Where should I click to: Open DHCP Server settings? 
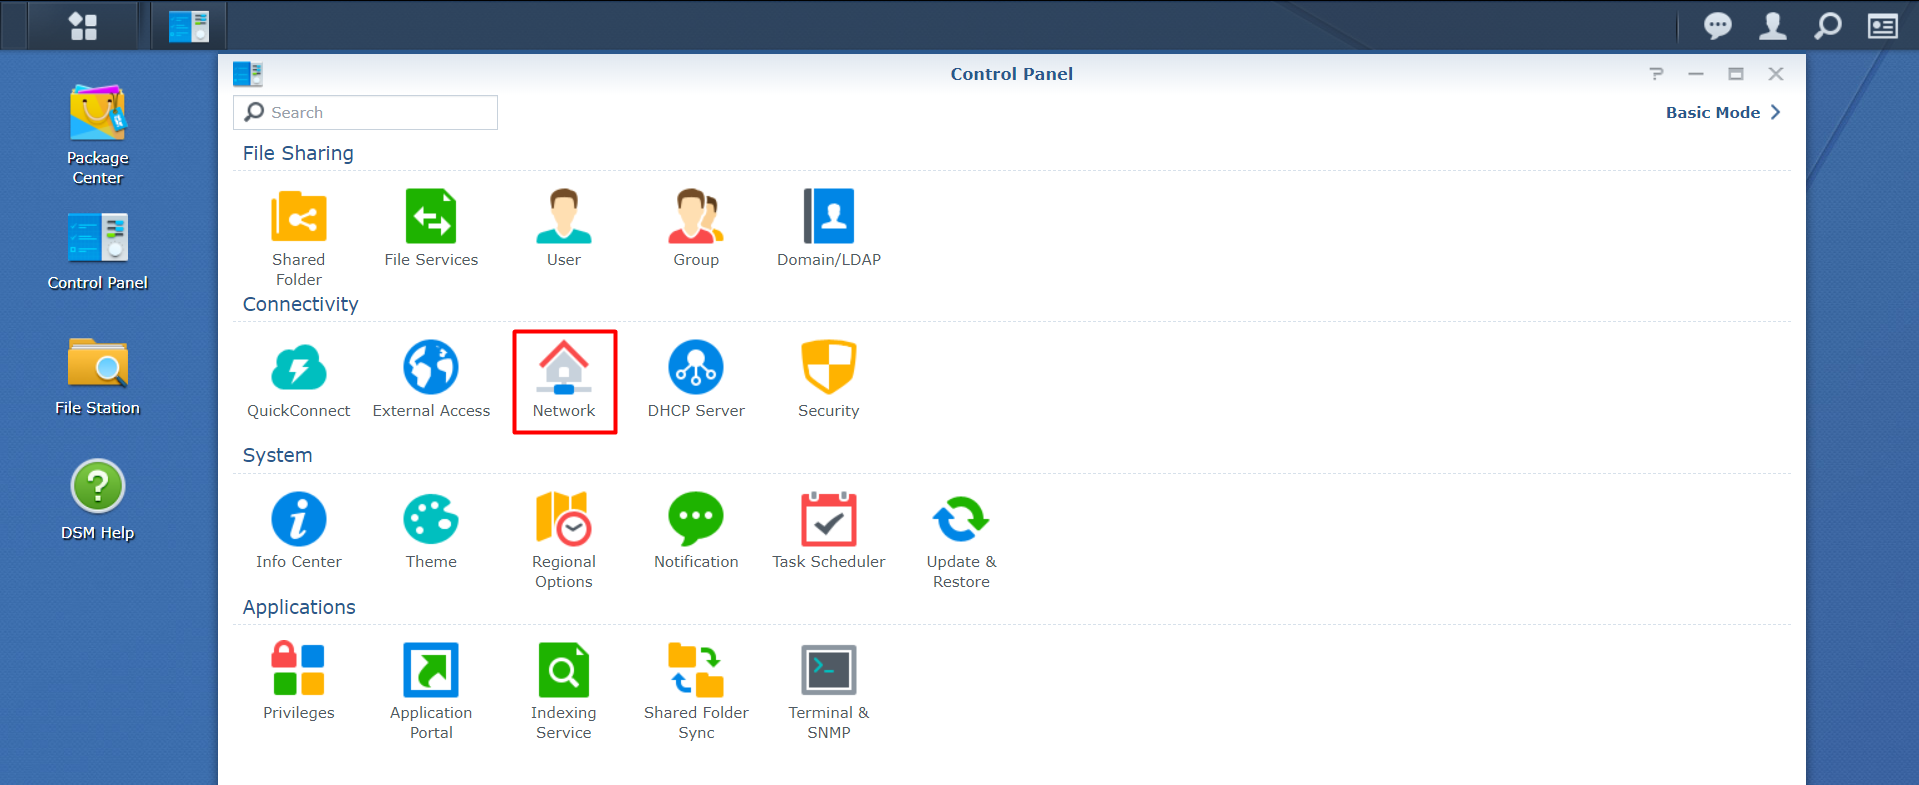pos(696,380)
